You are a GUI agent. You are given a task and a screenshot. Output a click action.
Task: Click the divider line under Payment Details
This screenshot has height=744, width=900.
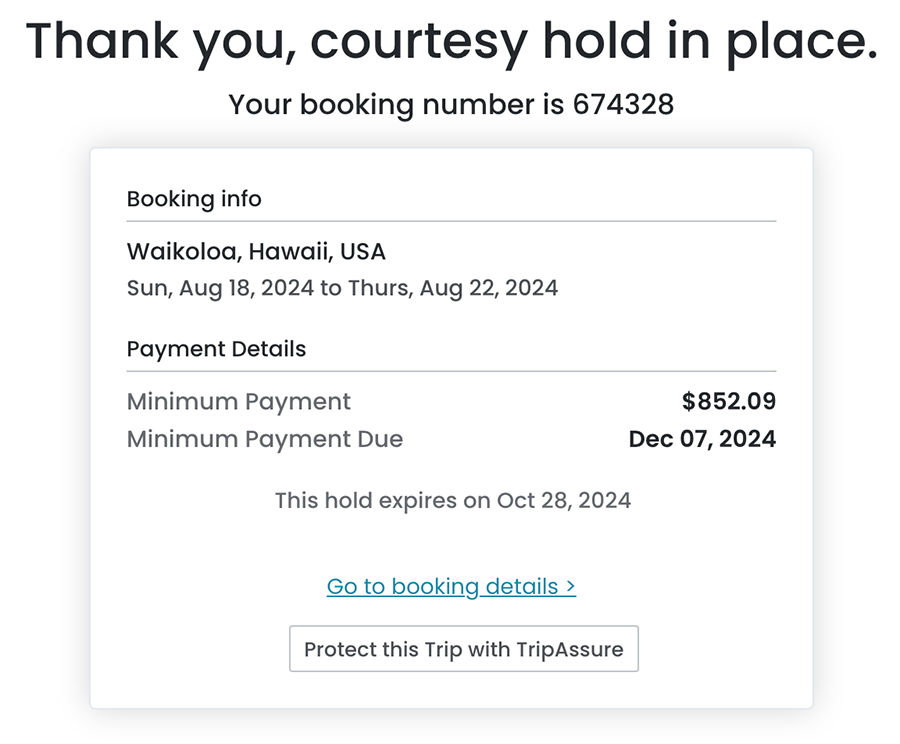point(451,371)
